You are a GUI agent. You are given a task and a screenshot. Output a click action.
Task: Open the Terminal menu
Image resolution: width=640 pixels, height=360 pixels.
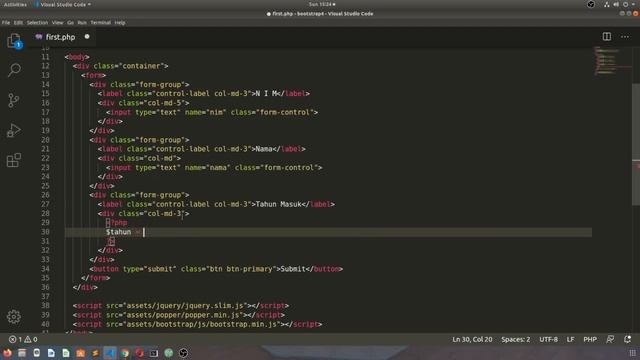click(100, 22)
